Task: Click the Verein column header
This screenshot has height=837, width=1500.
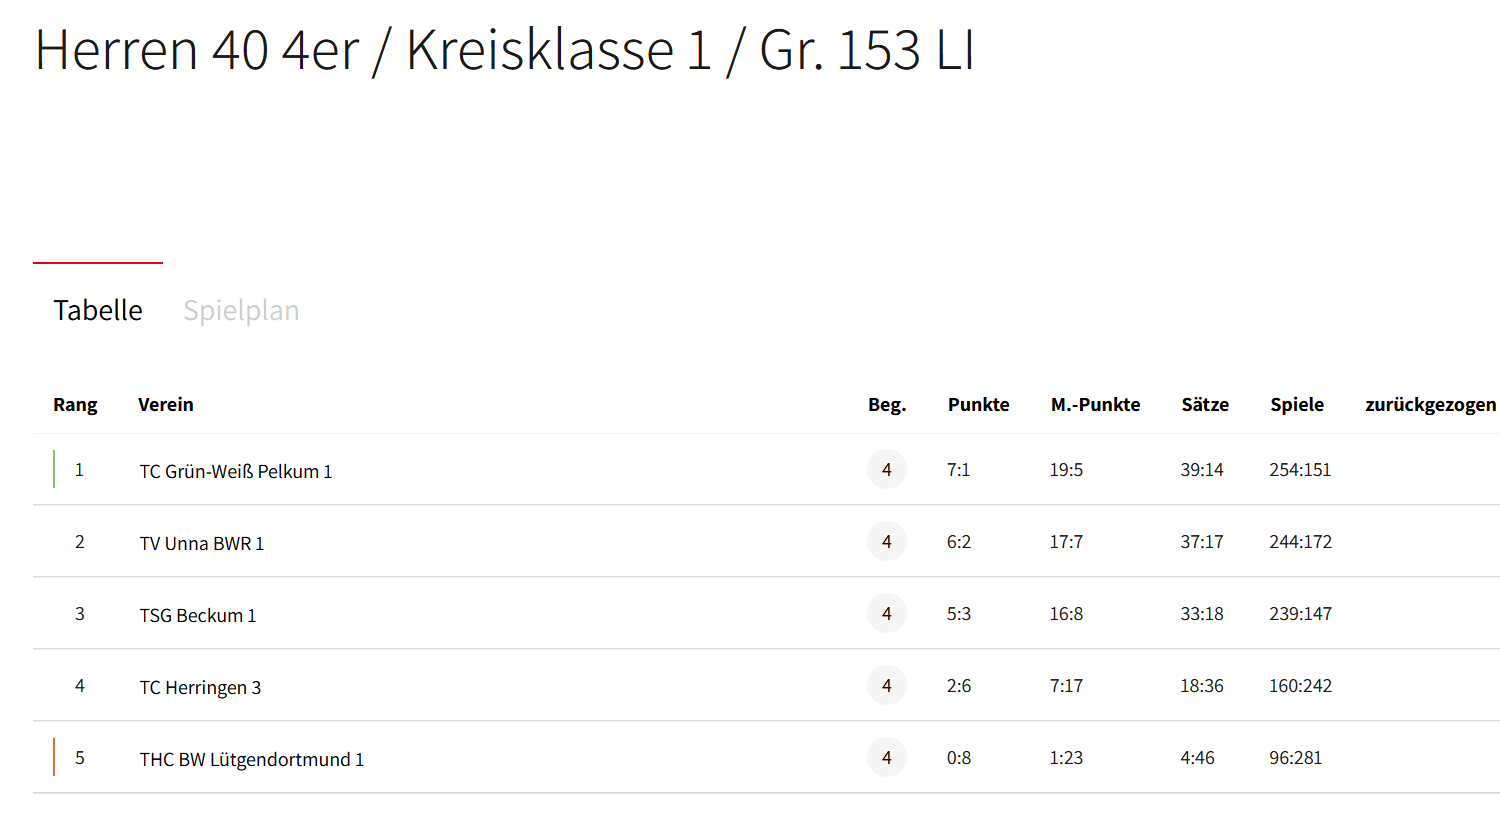Action: (166, 404)
